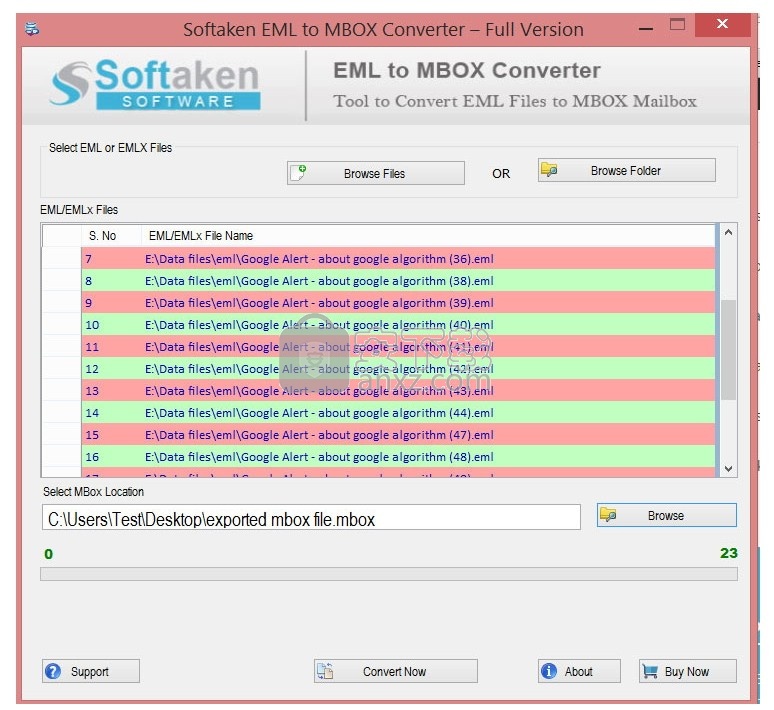Click the app icon in title bar
This screenshot has width=774, height=710.
tap(33, 29)
